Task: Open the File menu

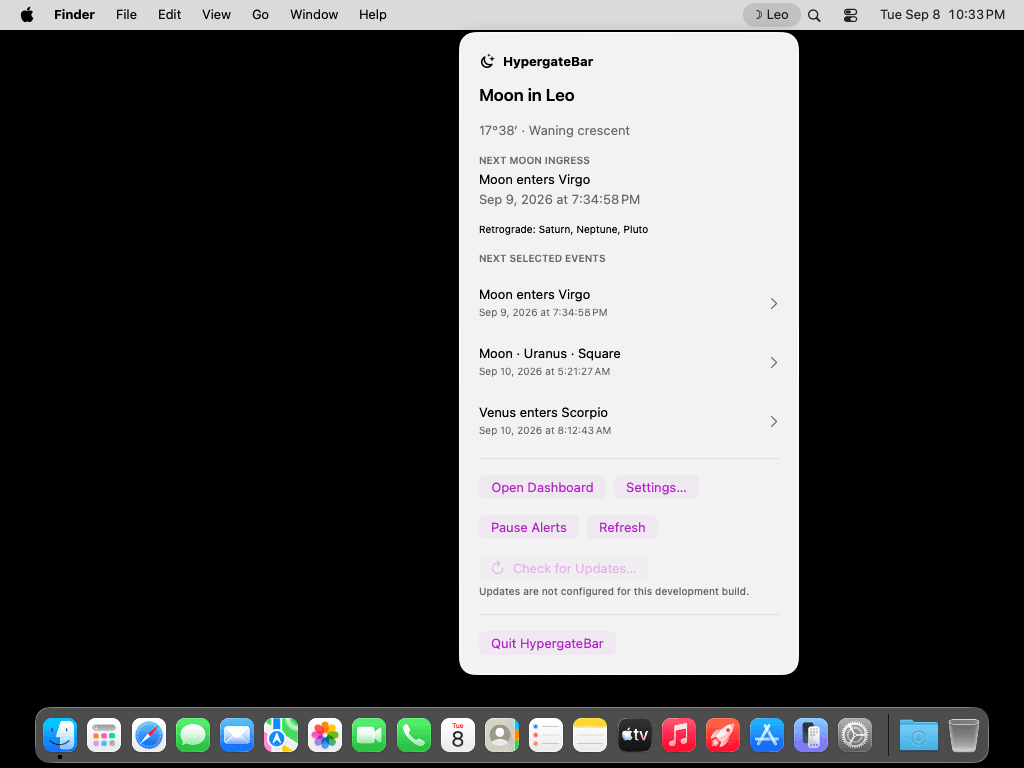Action: [126, 14]
